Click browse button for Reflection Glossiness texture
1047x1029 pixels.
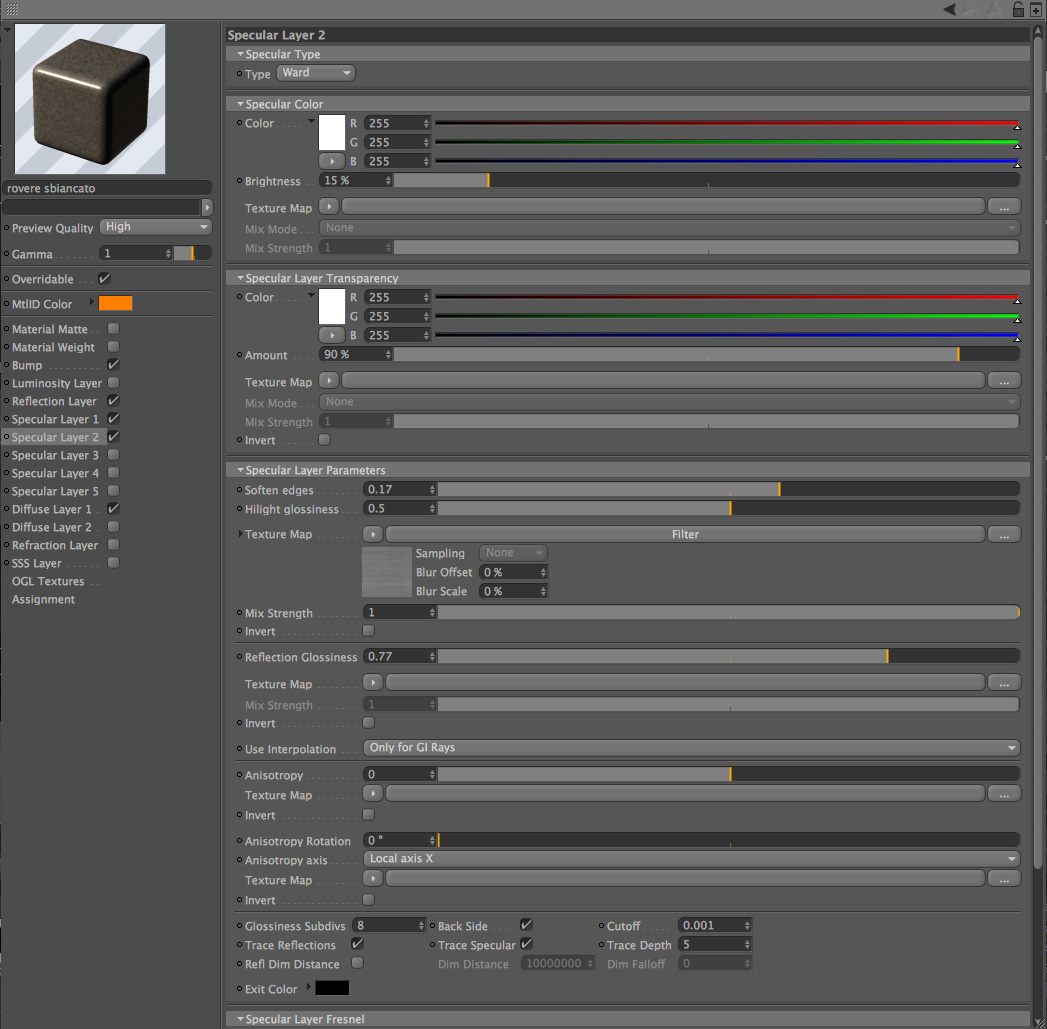click(x=1004, y=683)
